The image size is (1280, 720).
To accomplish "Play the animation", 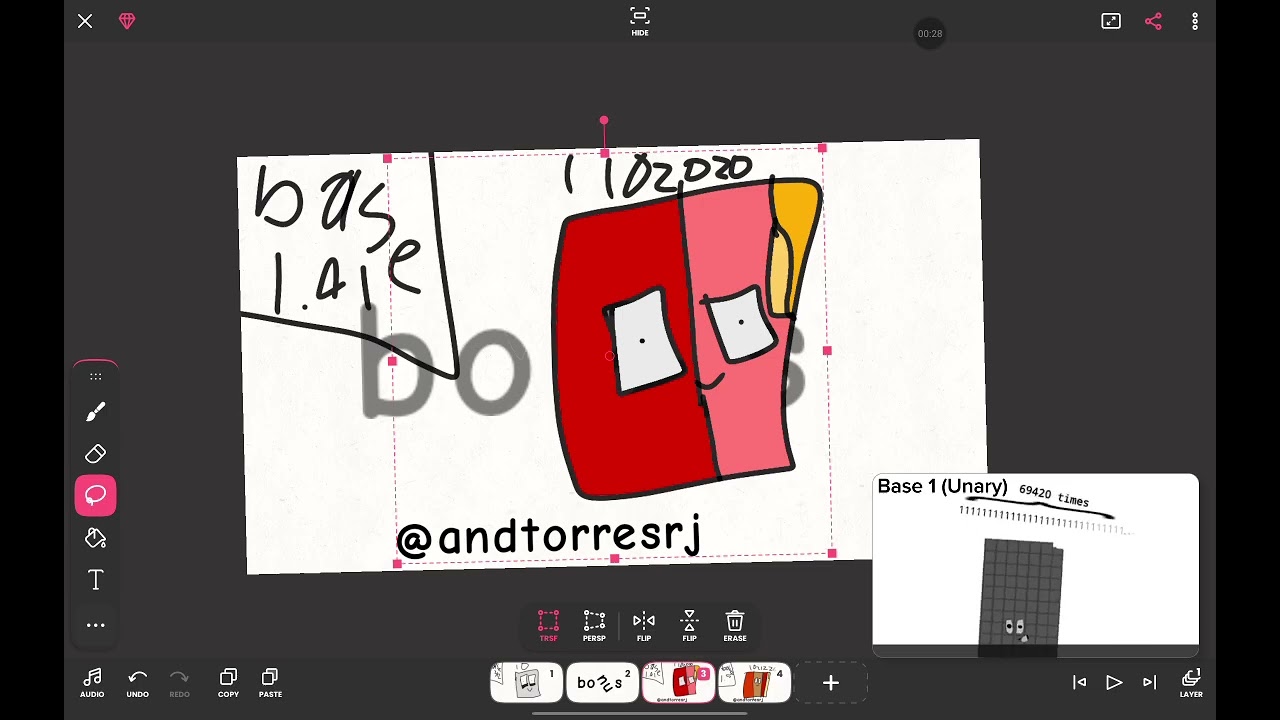I will coord(1114,682).
